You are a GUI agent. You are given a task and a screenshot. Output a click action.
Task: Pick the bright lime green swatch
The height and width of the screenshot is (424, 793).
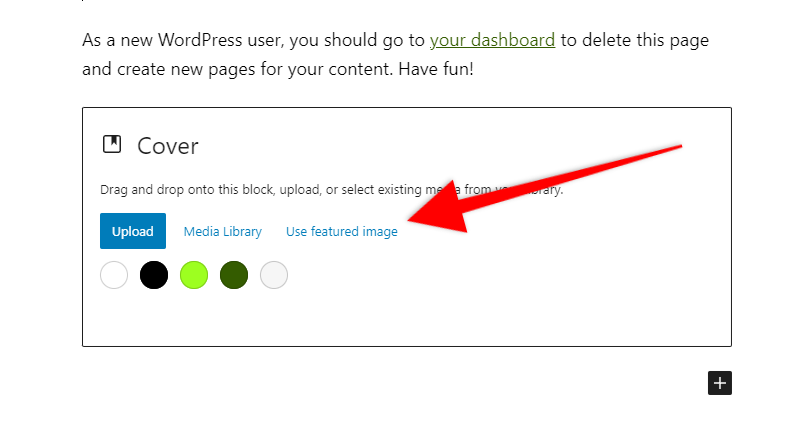click(194, 275)
